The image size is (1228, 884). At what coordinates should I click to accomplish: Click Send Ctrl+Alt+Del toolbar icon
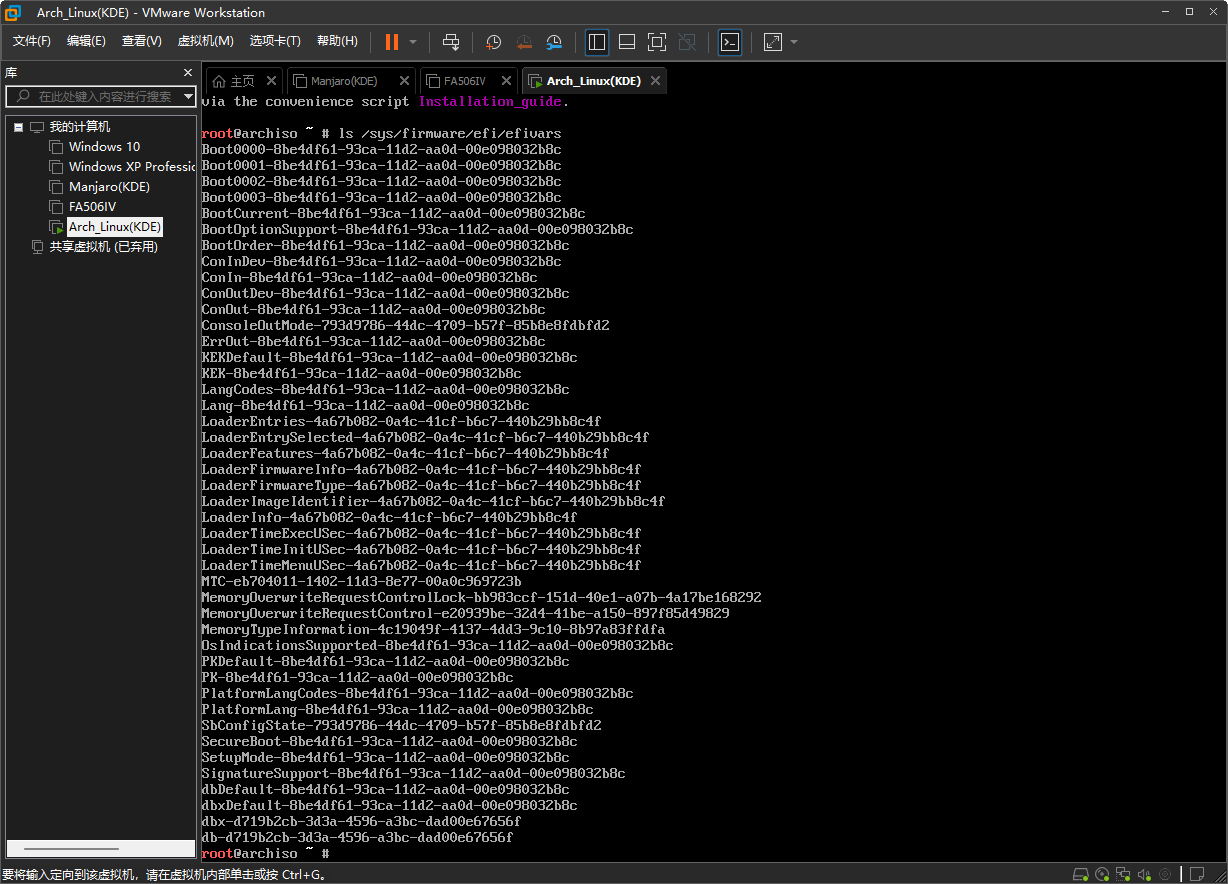(451, 42)
